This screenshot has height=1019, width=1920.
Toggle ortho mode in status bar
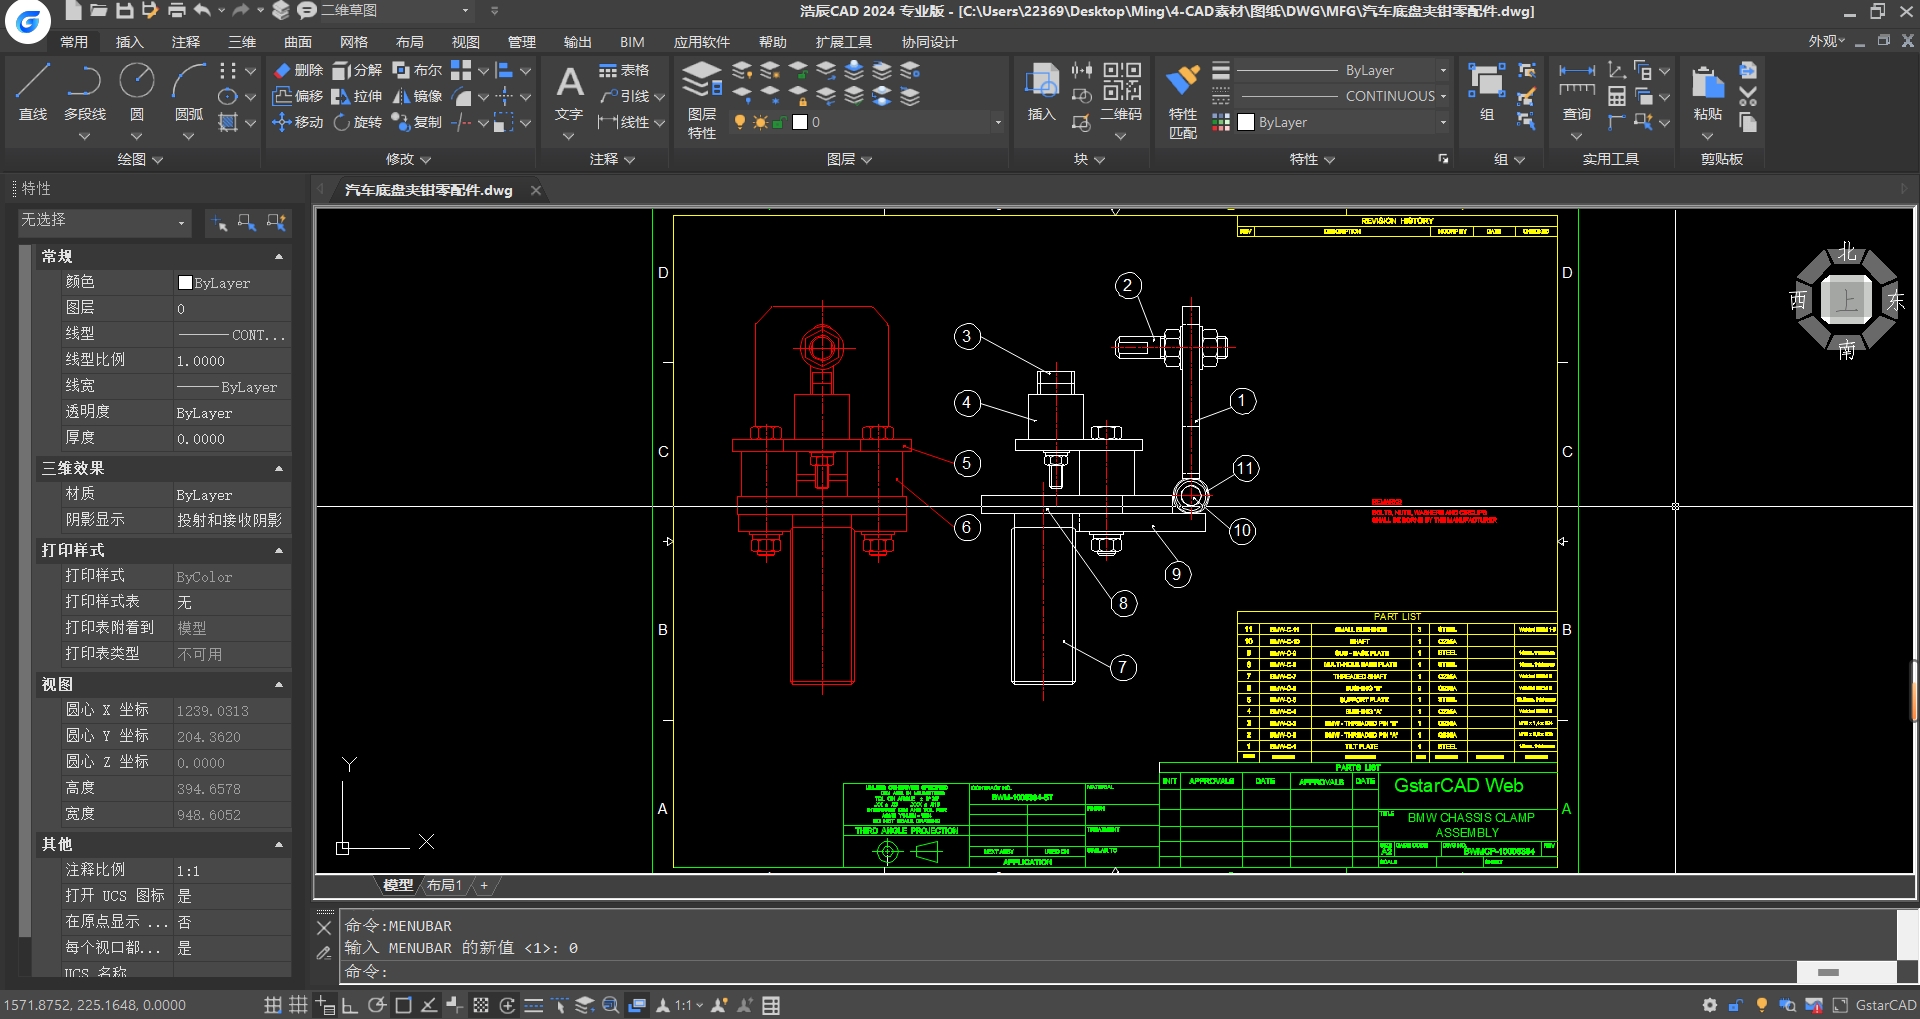coord(350,1005)
